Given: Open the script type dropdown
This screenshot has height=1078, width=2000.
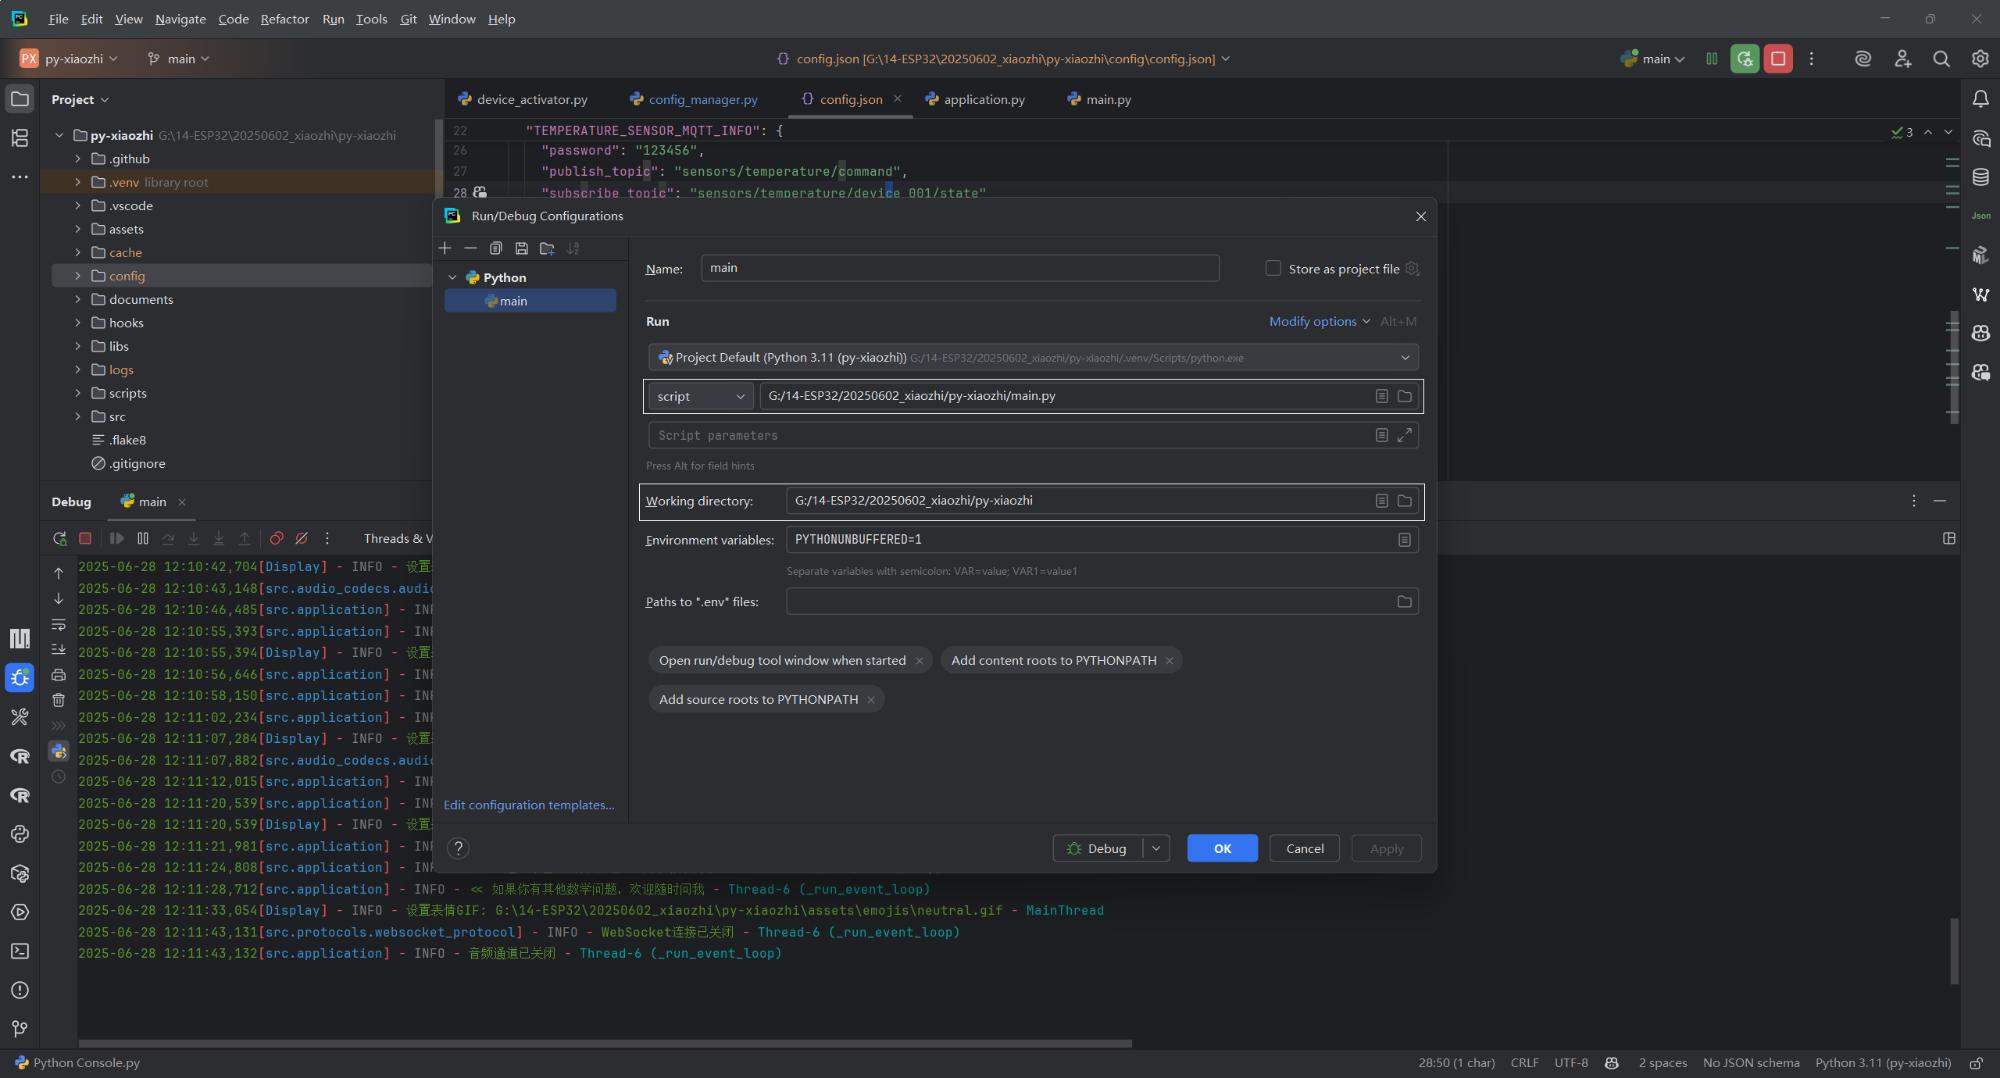Looking at the screenshot, I should coord(700,397).
